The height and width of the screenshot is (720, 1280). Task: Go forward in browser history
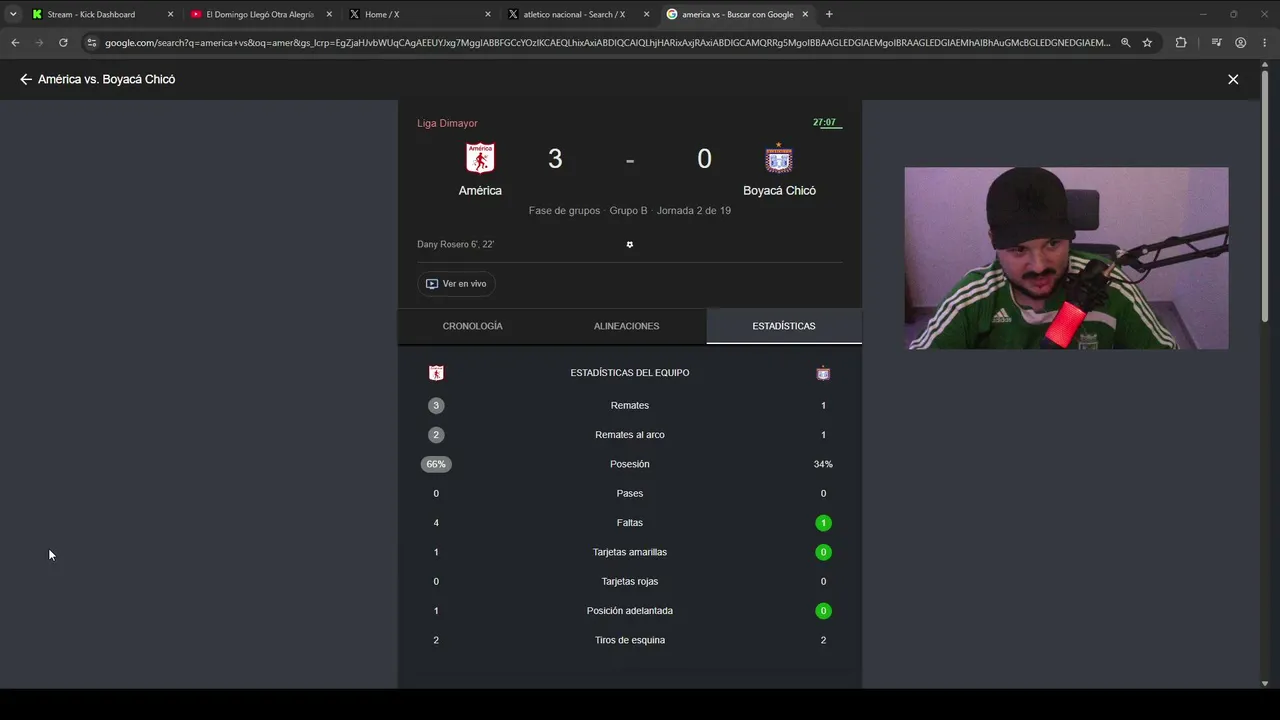tap(39, 43)
